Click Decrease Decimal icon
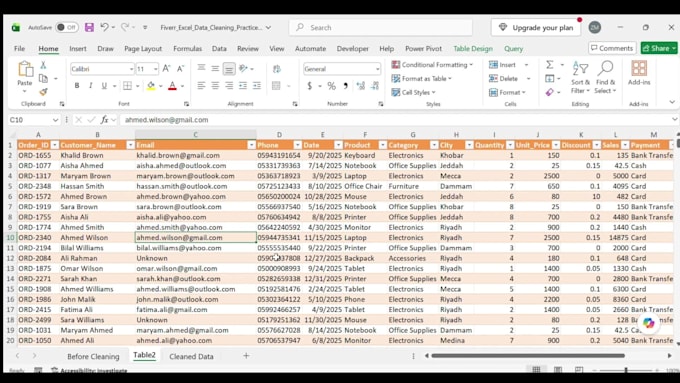This screenshot has height=383, width=680. click(375, 86)
